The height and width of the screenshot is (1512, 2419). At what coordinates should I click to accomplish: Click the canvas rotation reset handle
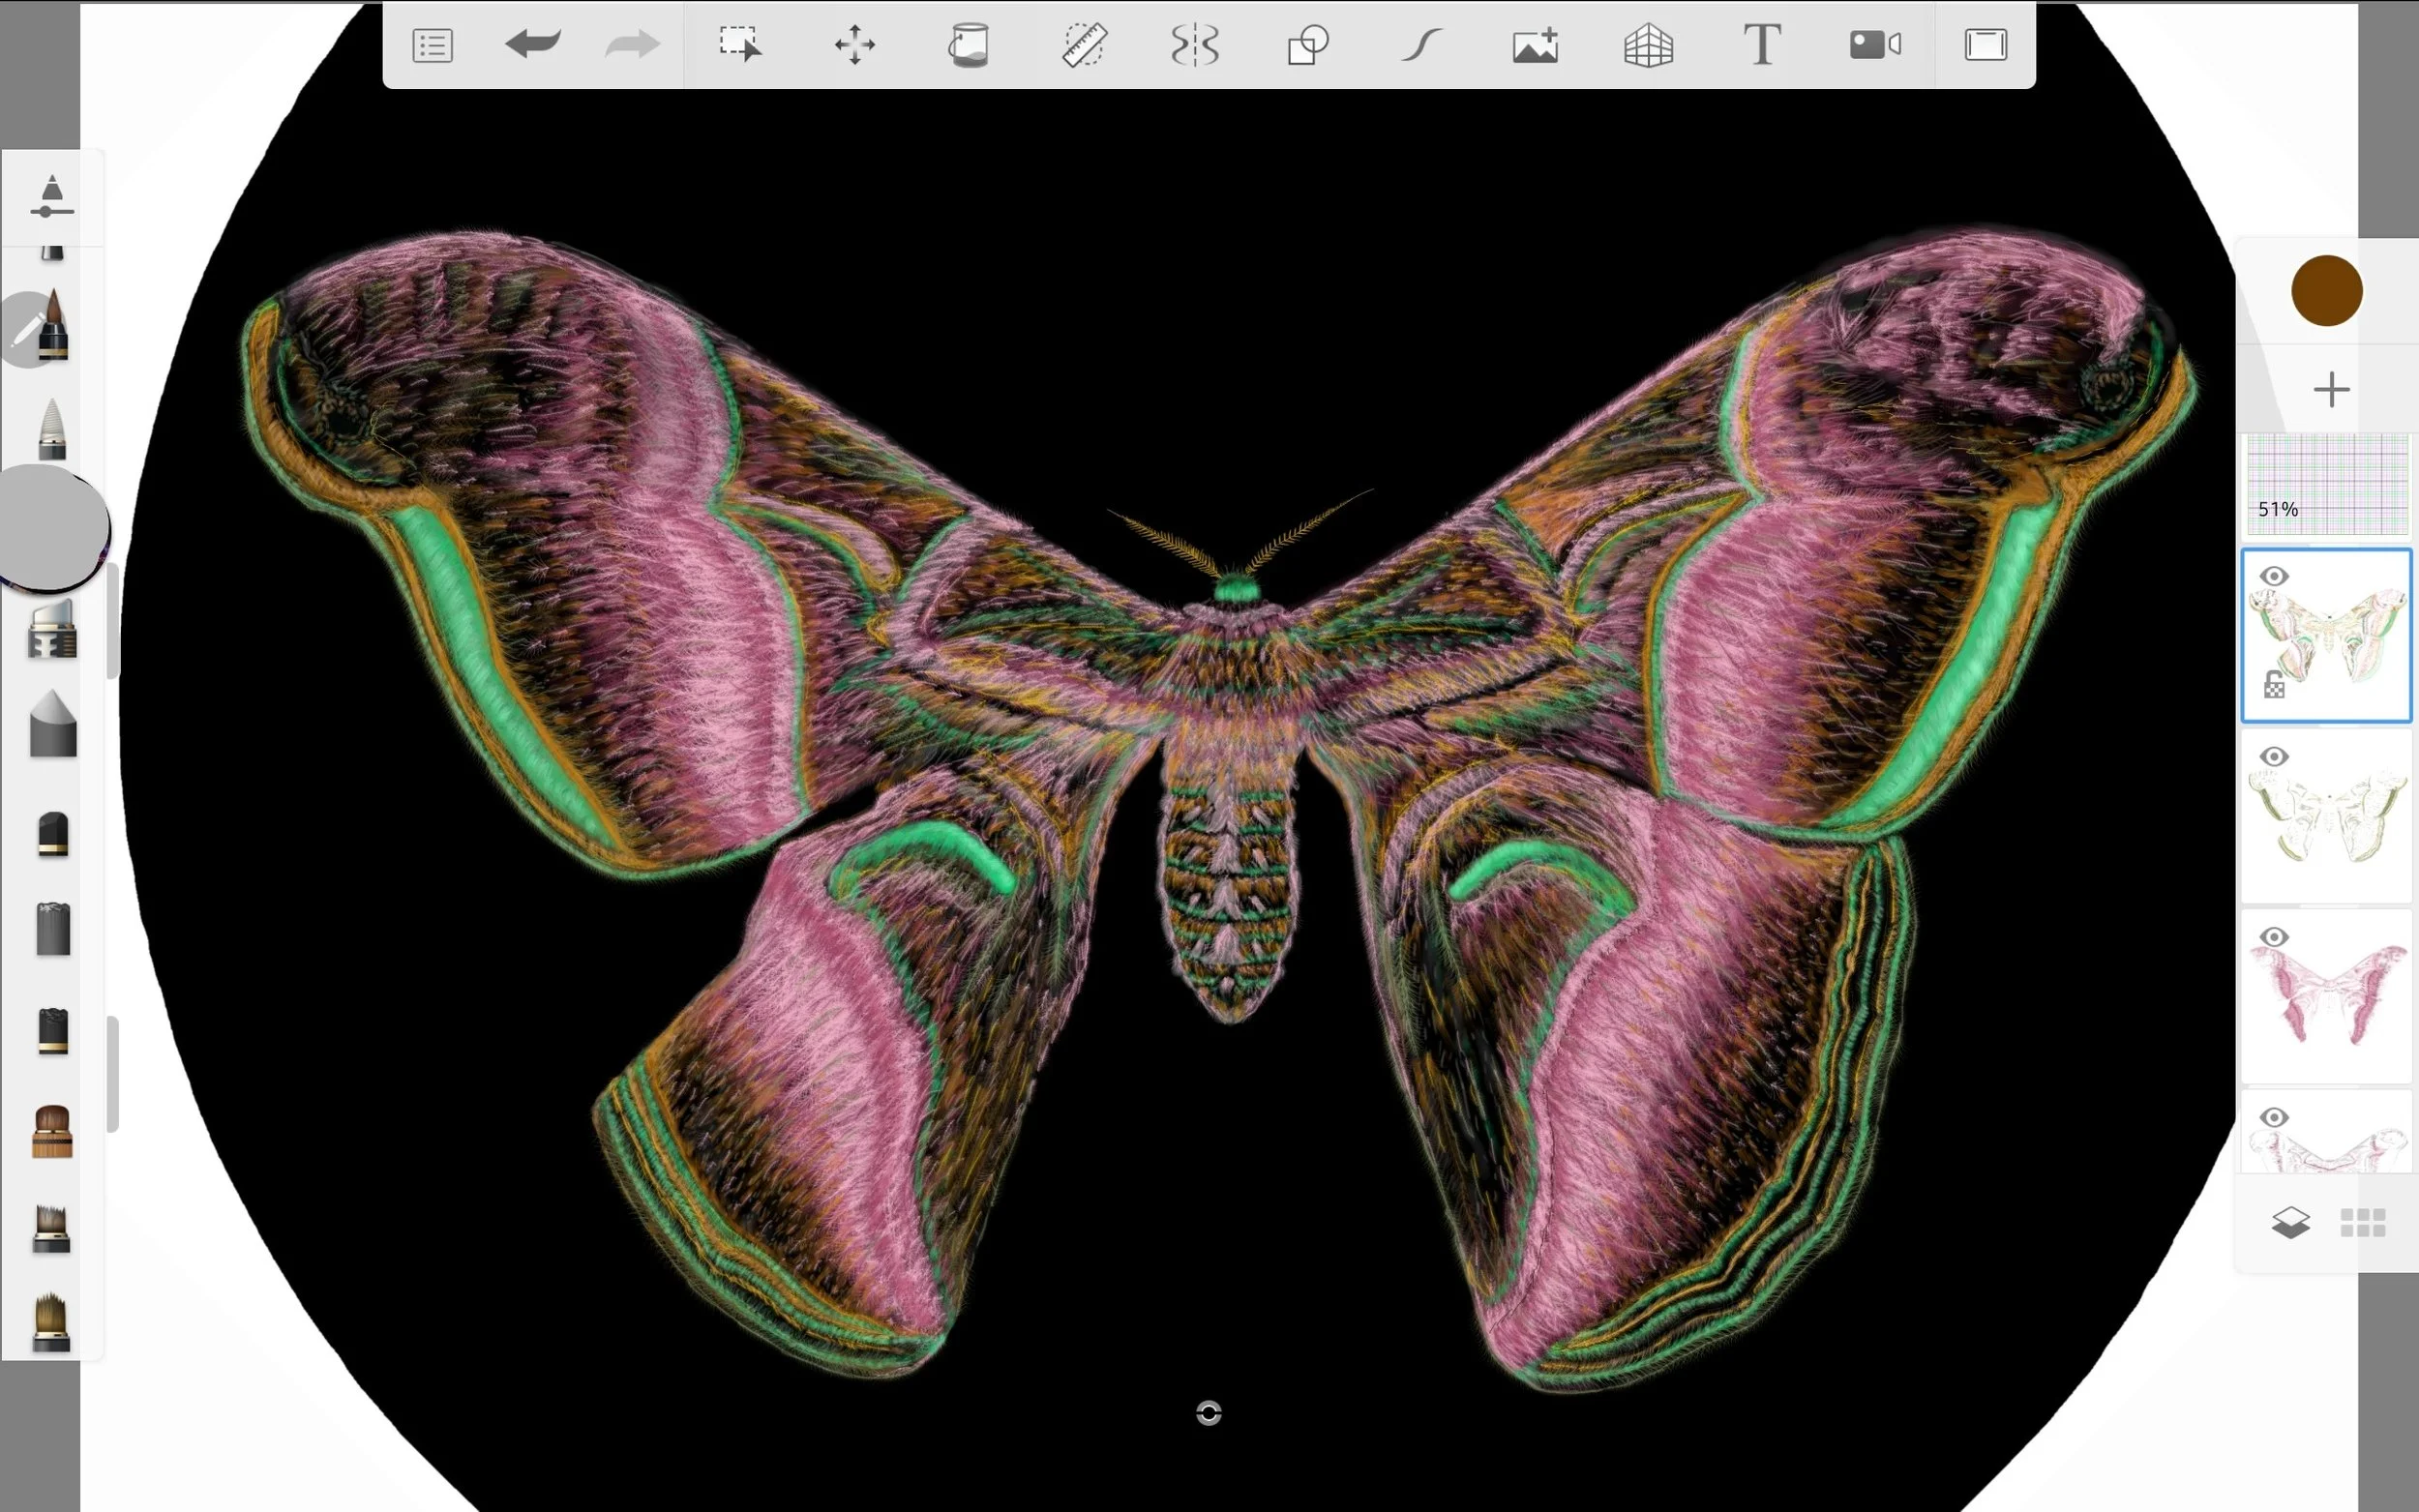point(1208,1413)
